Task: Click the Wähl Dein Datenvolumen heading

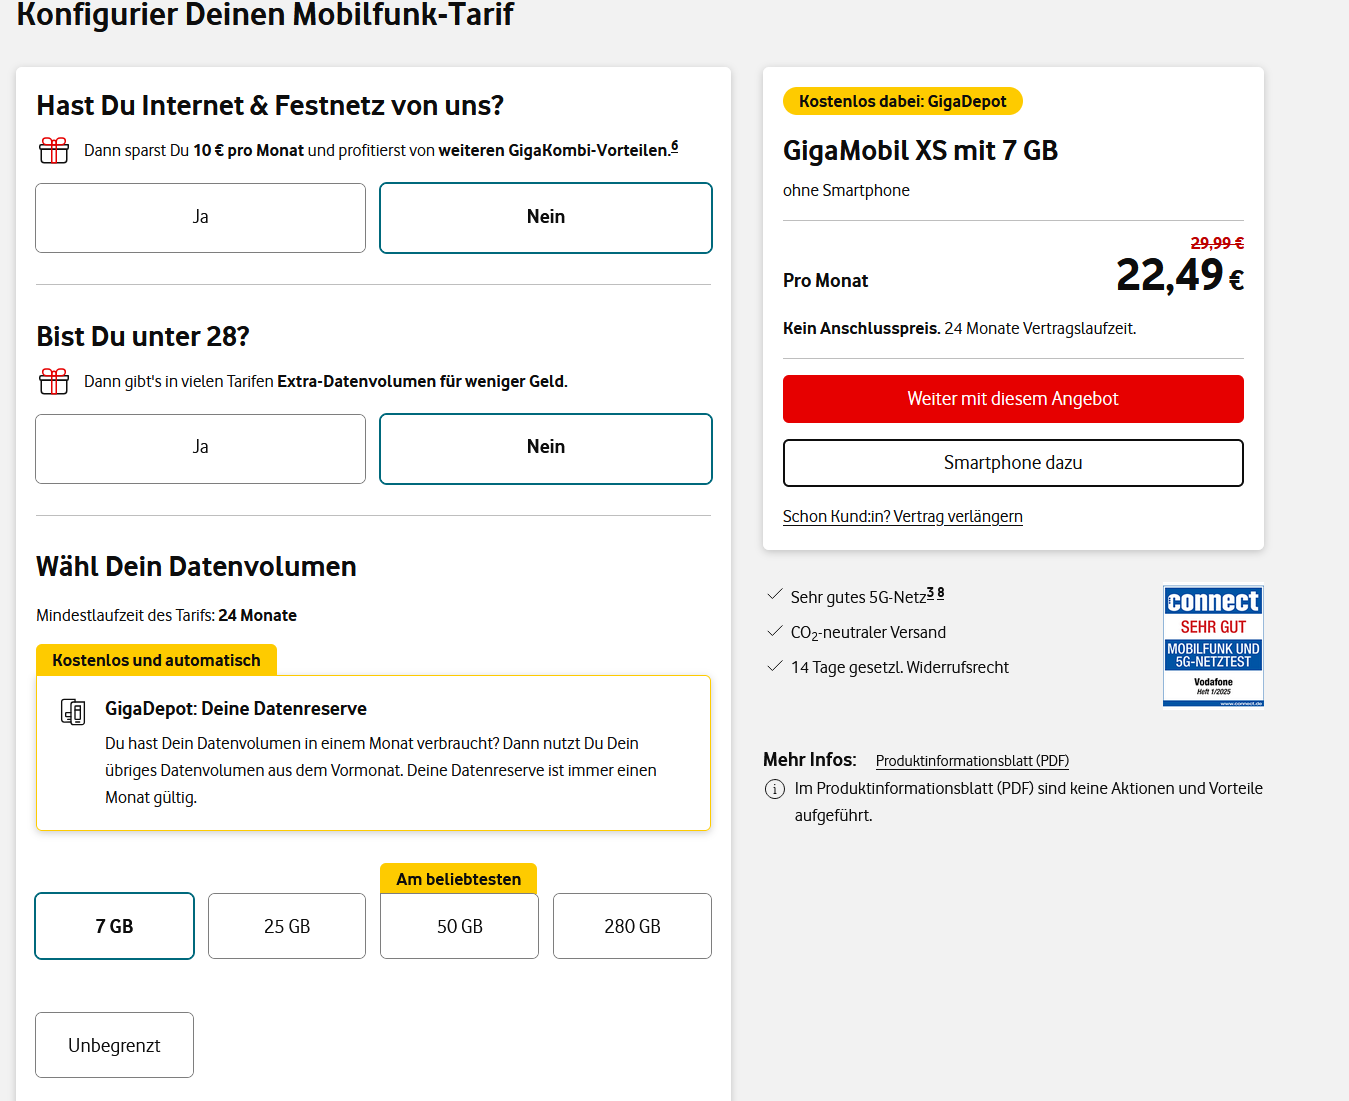Action: (196, 567)
